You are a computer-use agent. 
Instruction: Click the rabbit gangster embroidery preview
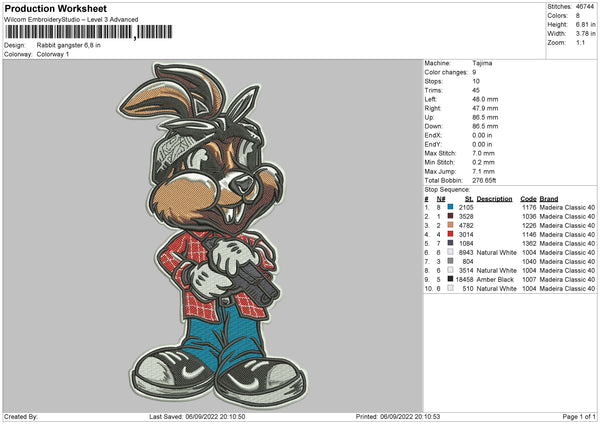click(213, 235)
